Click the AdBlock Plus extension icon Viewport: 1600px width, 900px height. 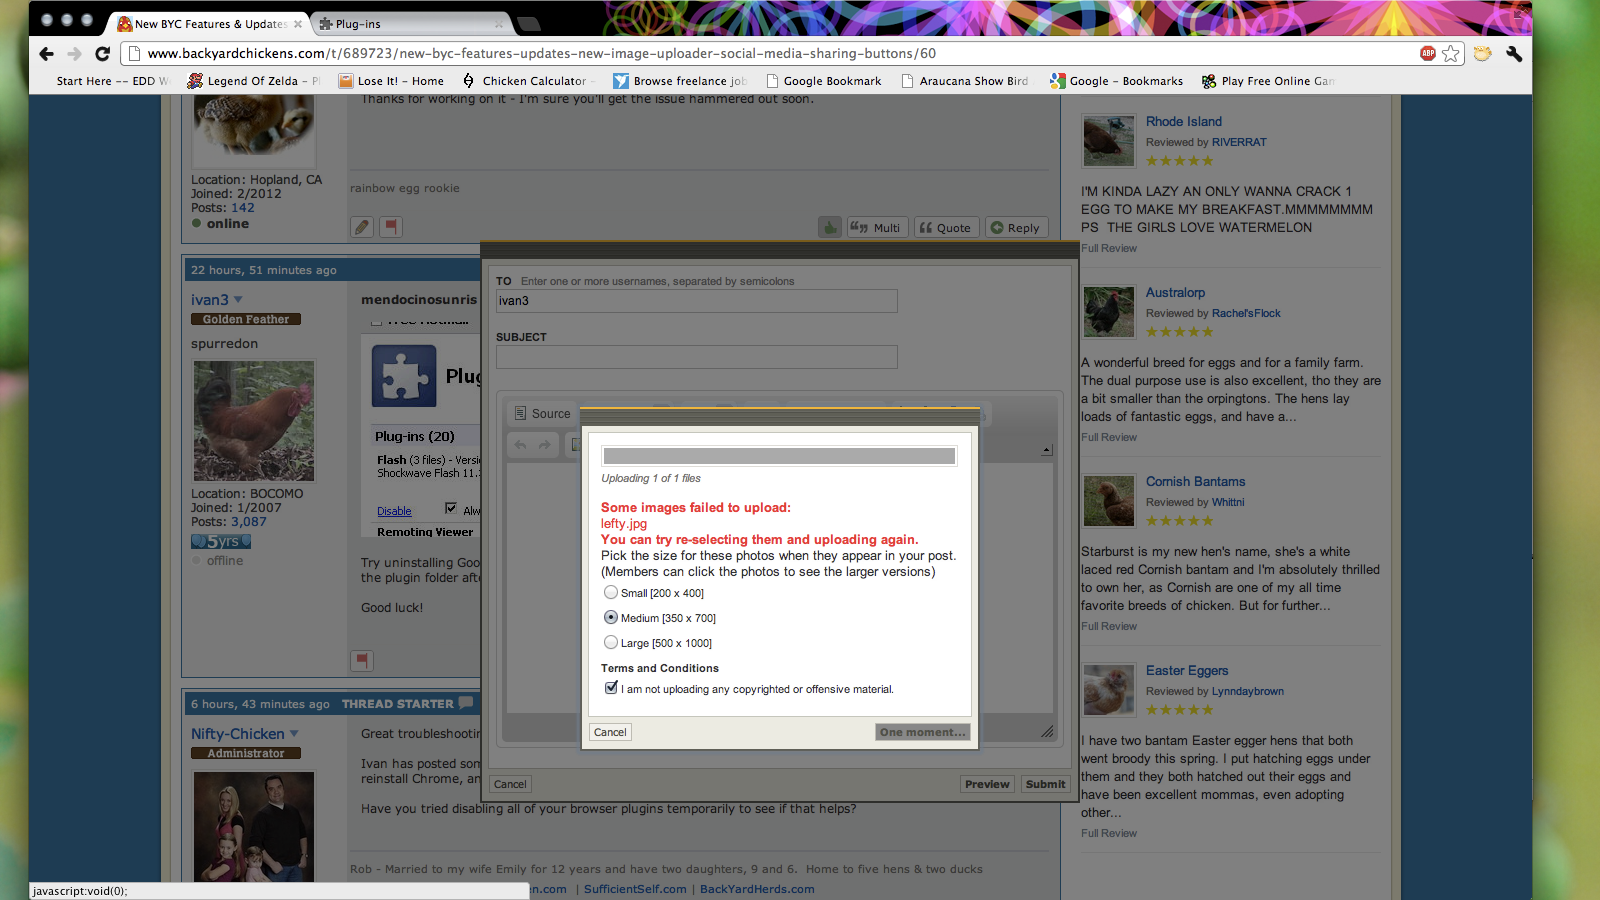[x=1428, y=54]
